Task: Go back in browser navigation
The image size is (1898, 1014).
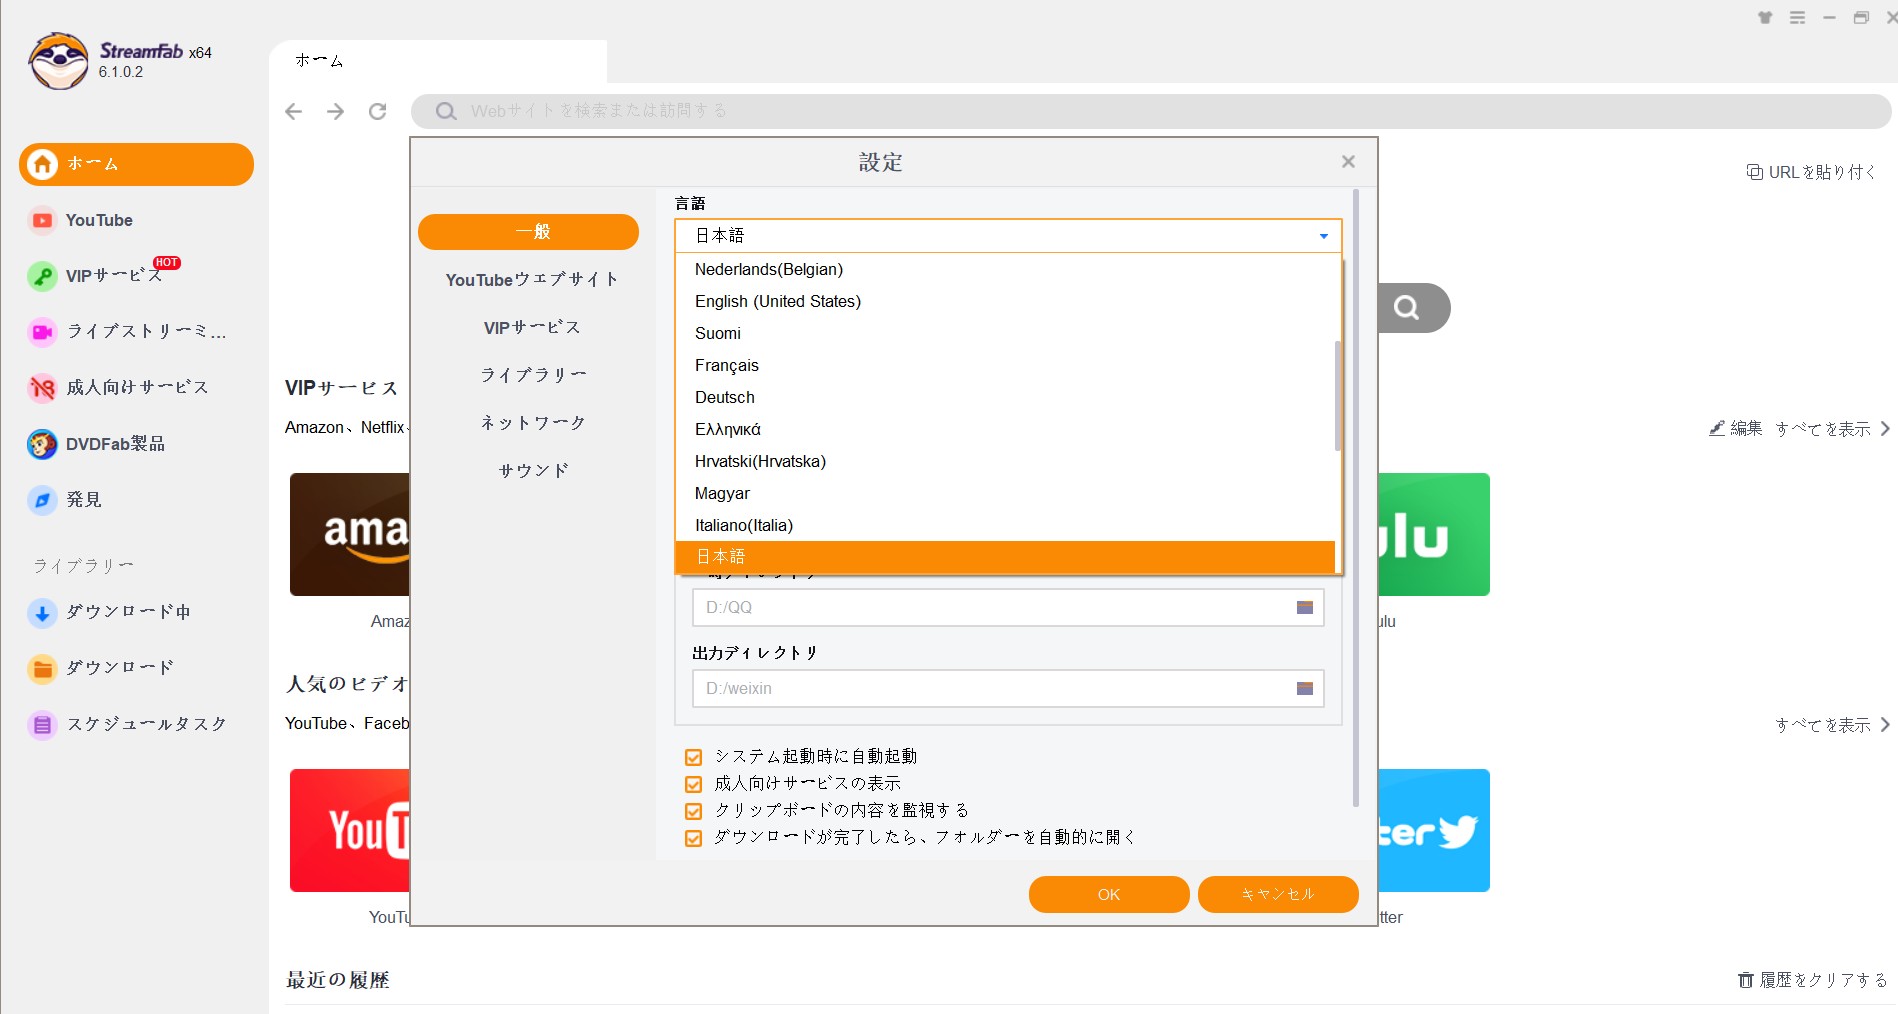Action: coord(293,111)
